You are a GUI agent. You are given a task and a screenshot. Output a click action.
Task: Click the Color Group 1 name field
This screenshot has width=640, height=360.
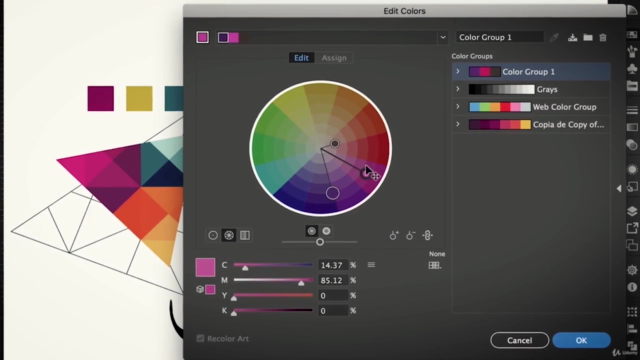coord(500,37)
